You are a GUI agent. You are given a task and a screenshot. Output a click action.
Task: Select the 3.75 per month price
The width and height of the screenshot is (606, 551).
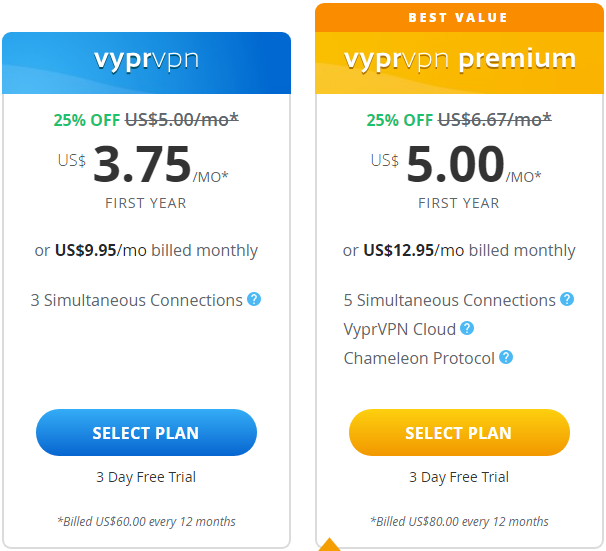click(x=143, y=164)
